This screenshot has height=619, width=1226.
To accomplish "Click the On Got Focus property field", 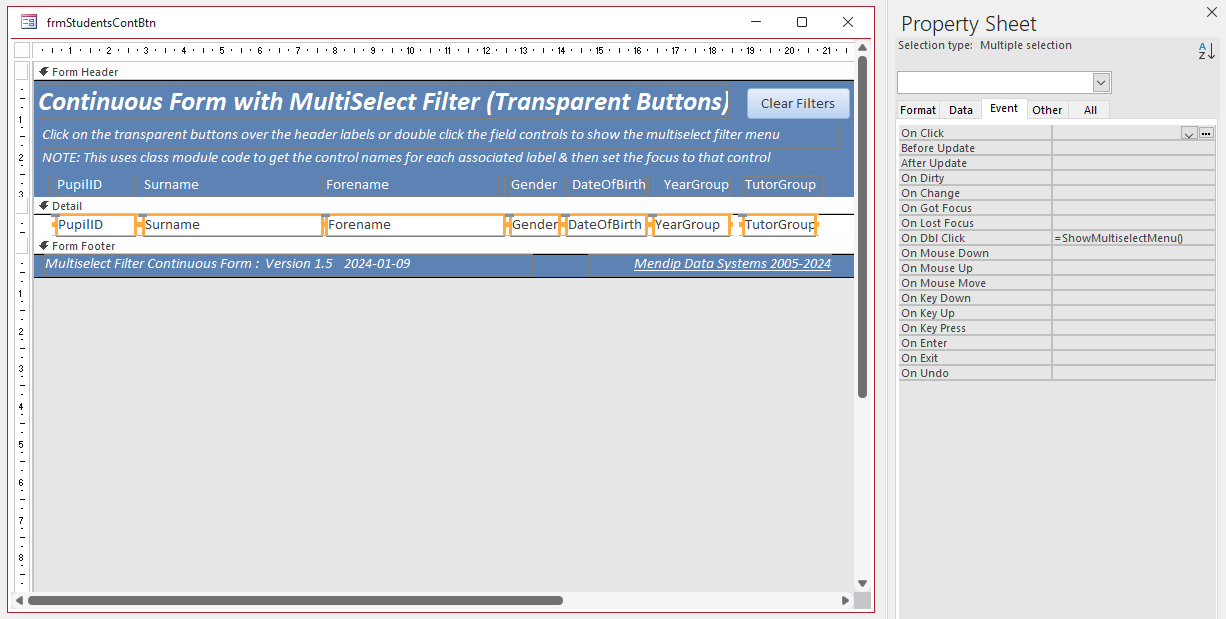I will click(1134, 208).
